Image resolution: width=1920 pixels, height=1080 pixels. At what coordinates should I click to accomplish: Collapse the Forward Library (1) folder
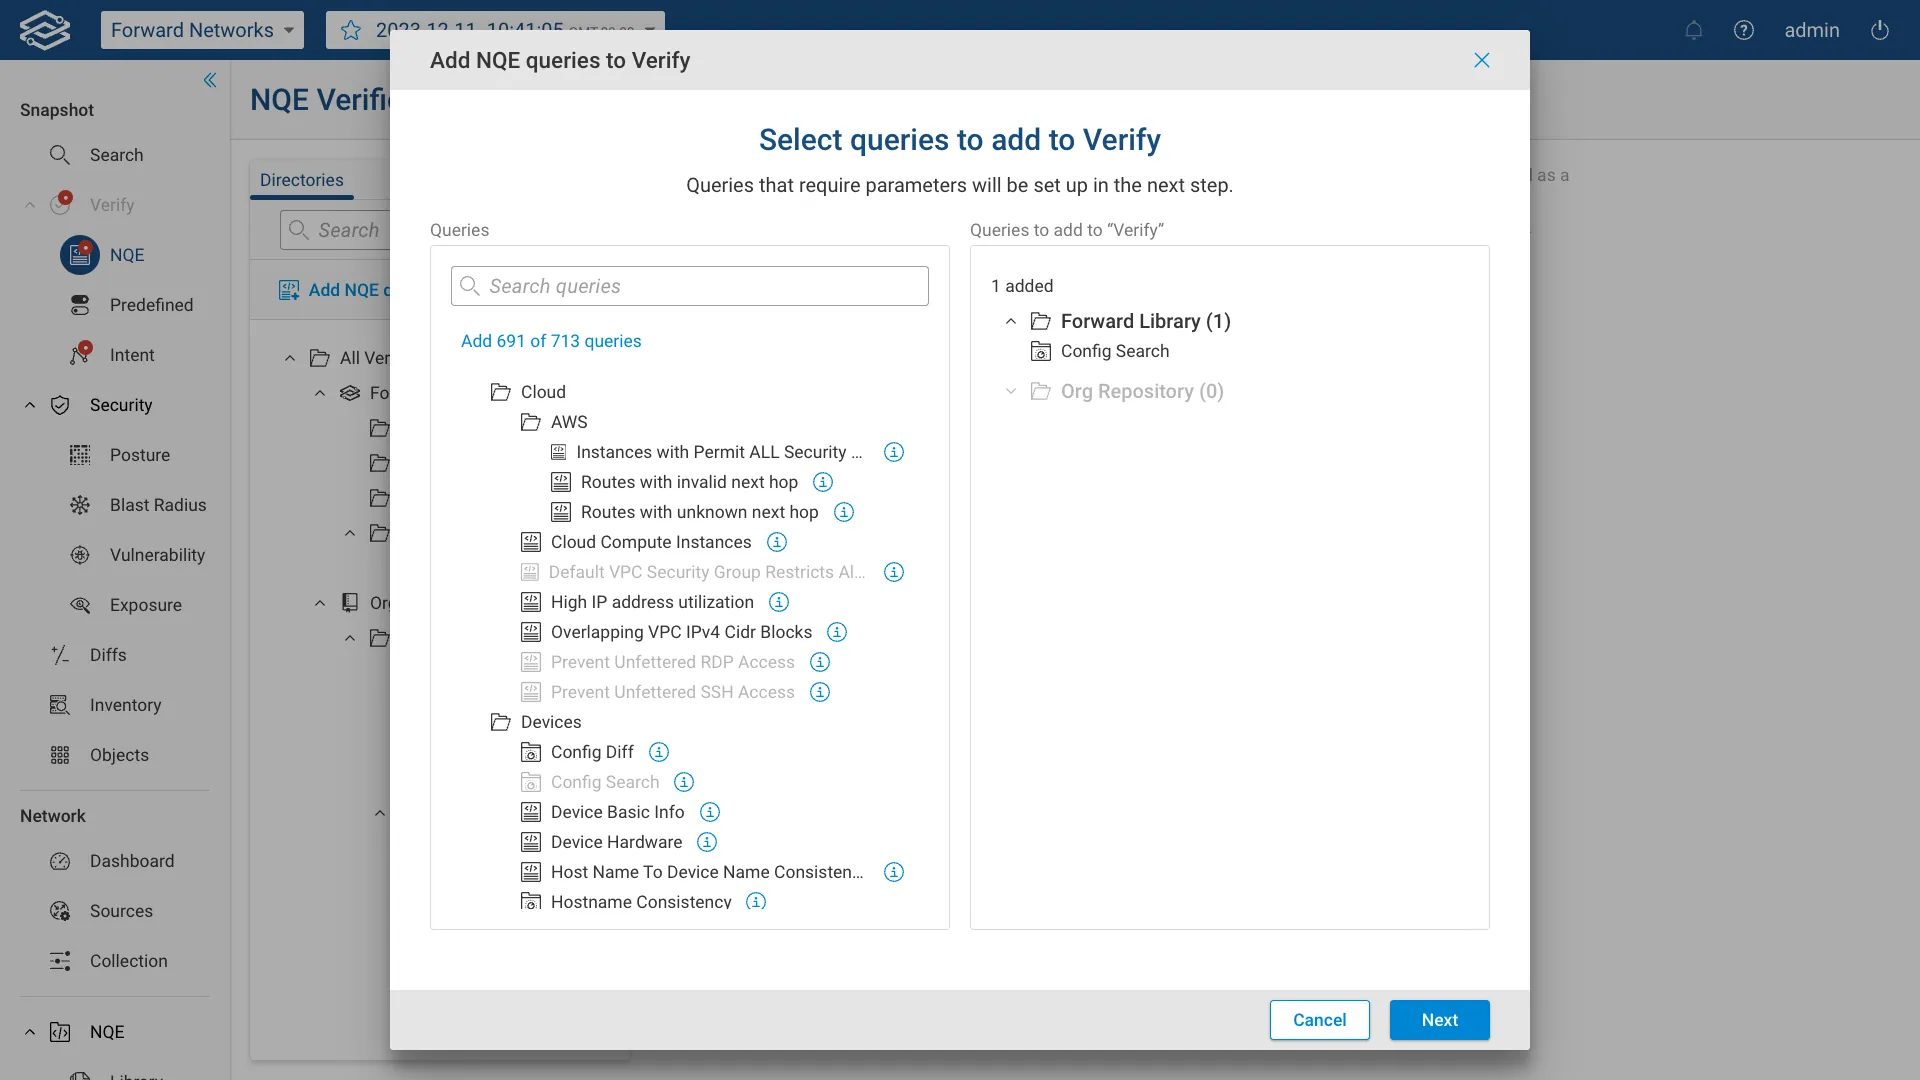[1011, 321]
